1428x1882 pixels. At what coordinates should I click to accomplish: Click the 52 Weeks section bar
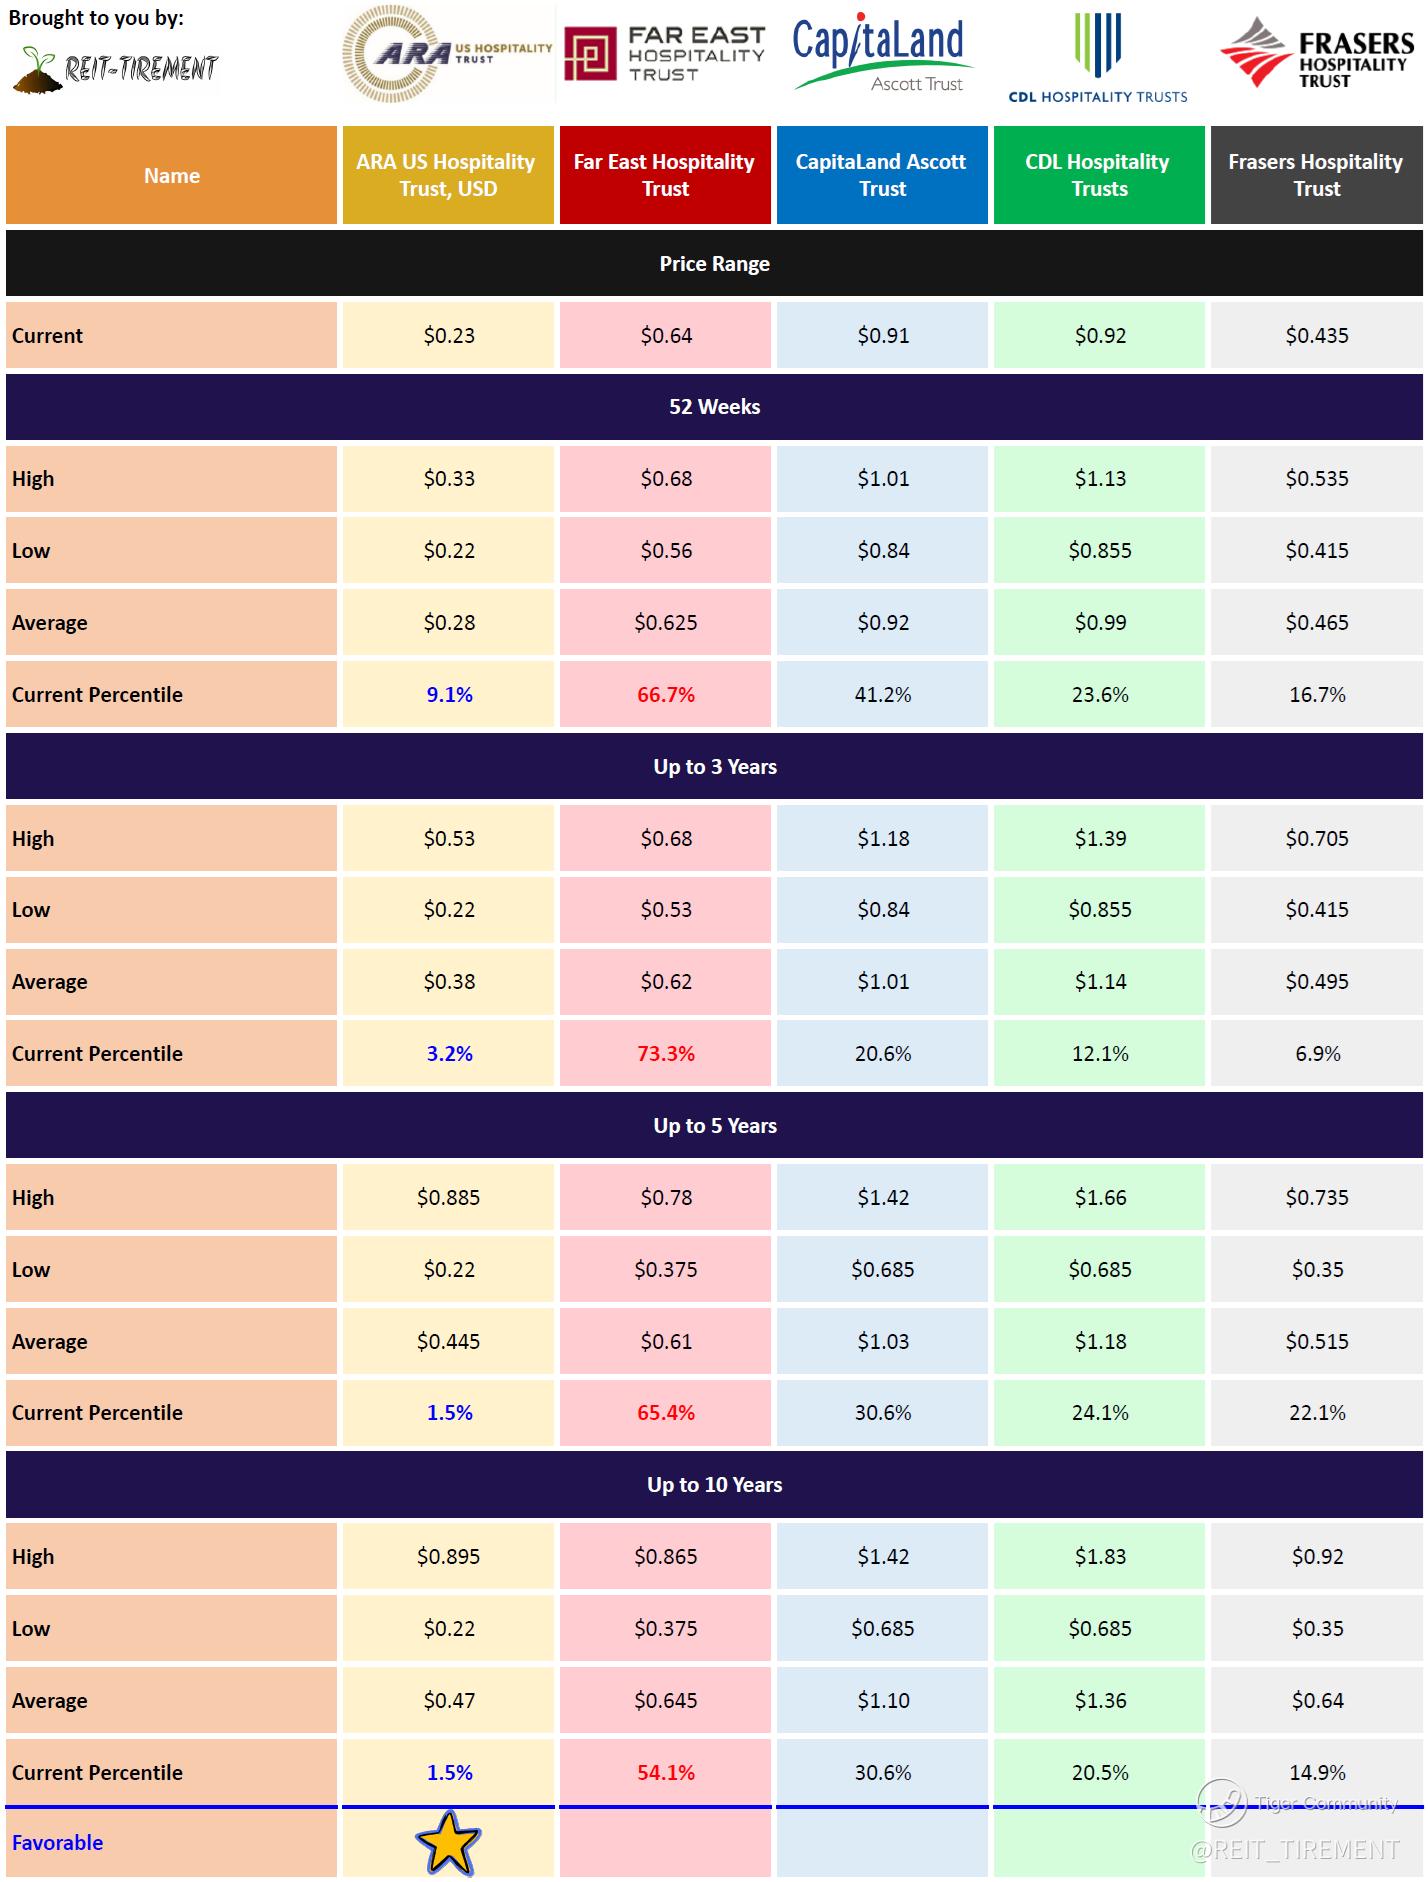714,407
